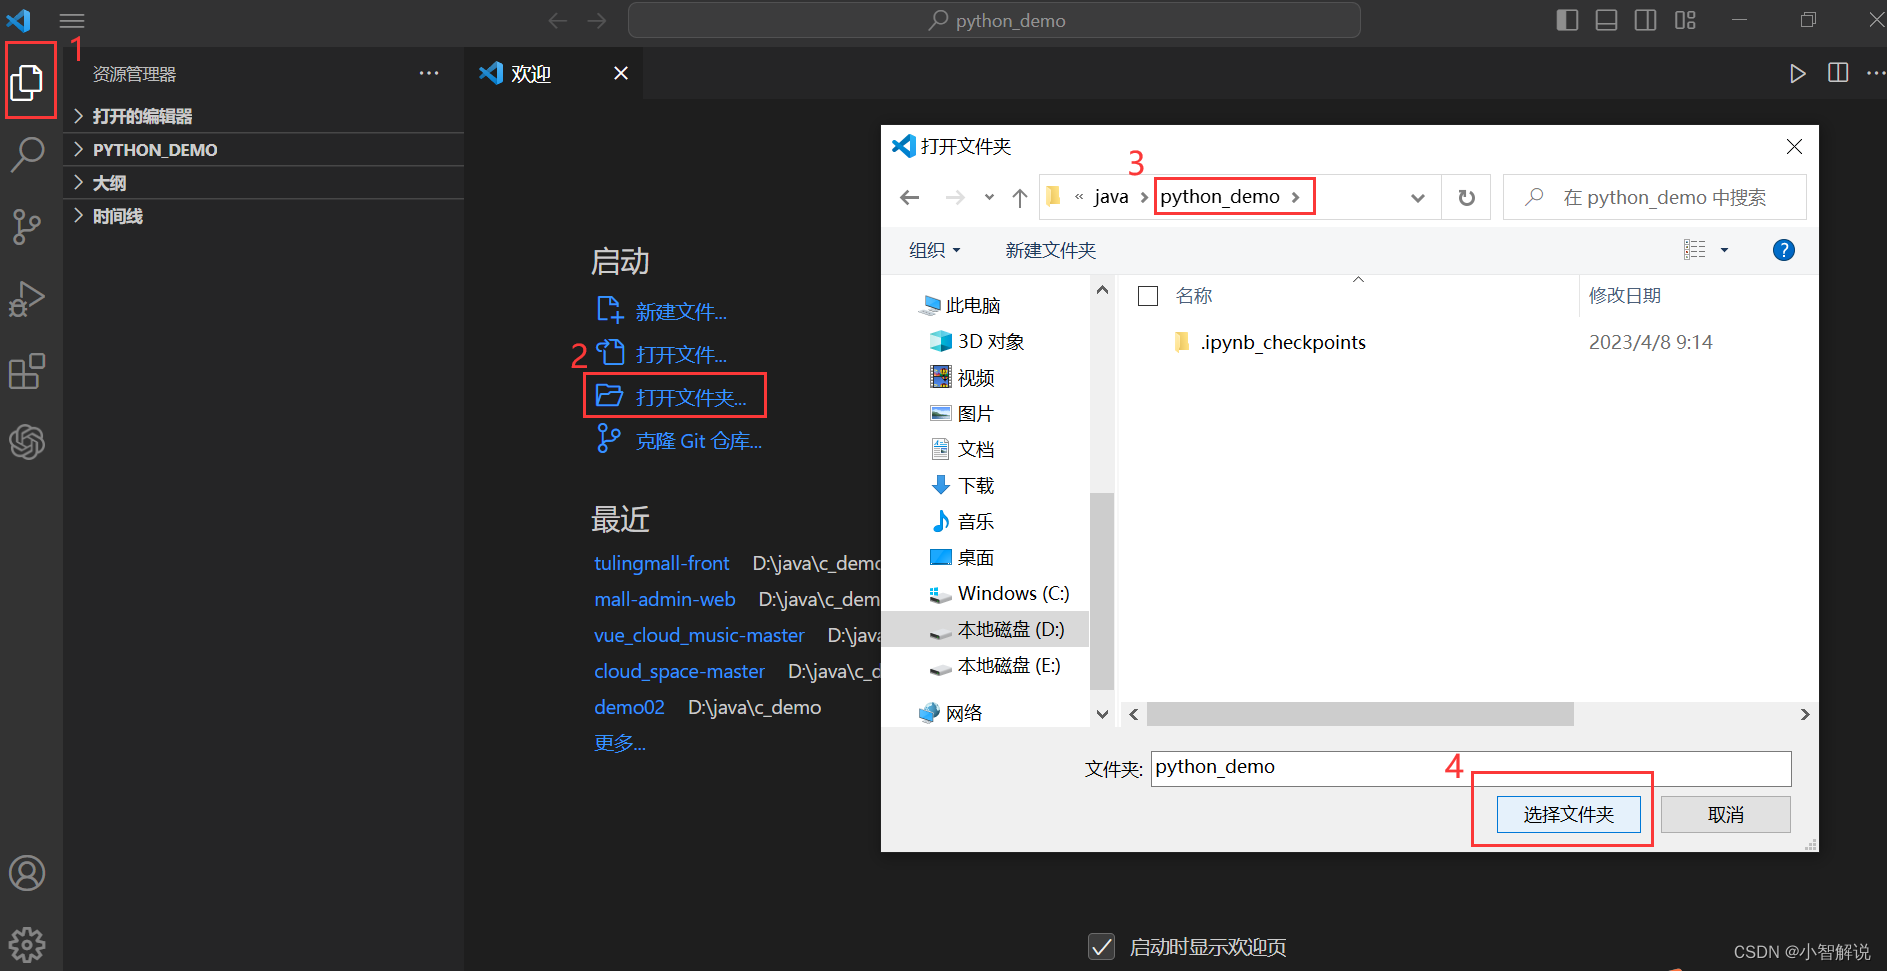Click the search python_demo field in dialog
1887x971 pixels.
click(x=1655, y=197)
